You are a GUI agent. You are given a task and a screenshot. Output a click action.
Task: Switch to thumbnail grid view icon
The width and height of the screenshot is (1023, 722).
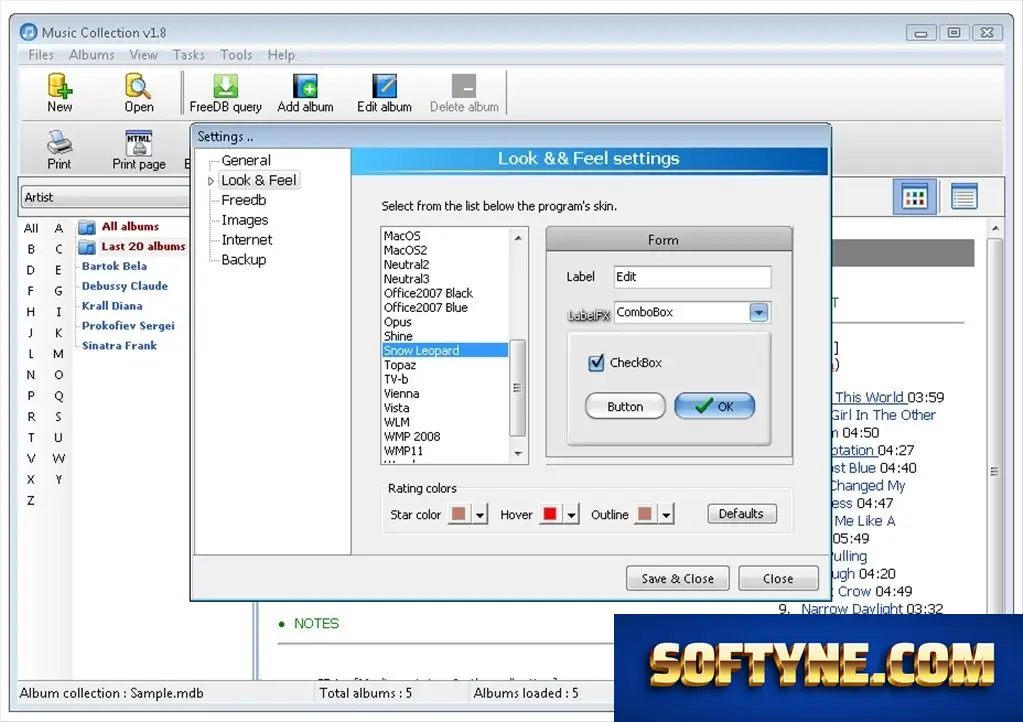914,197
